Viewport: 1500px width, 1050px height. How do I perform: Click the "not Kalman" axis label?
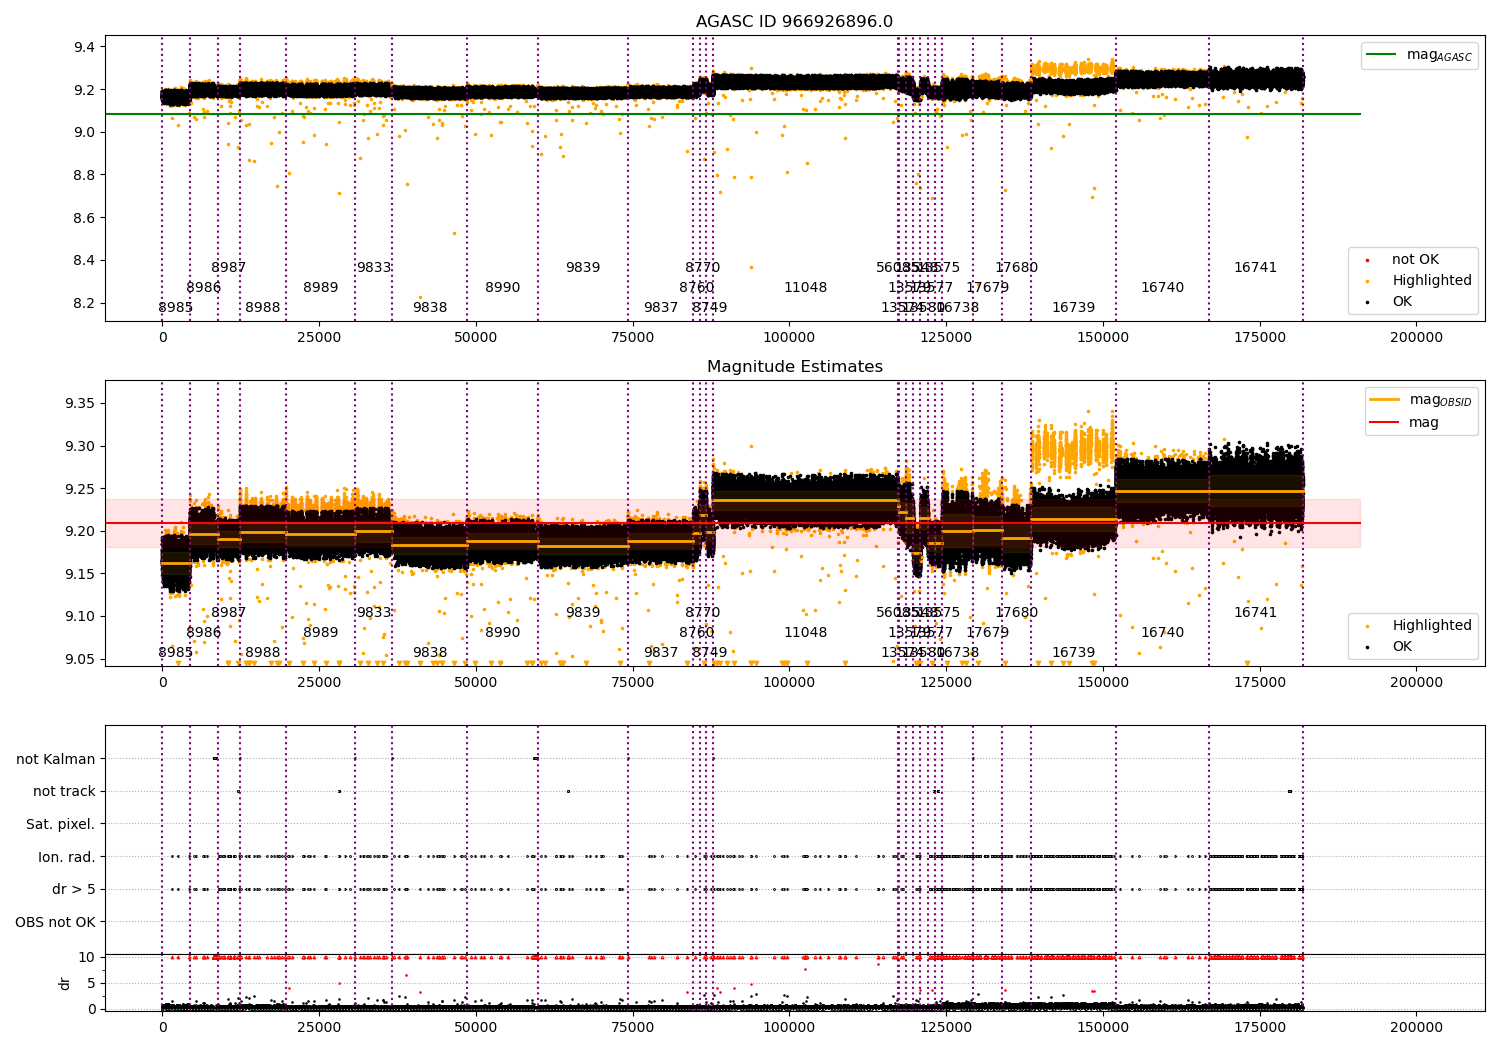click(x=55, y=759)
